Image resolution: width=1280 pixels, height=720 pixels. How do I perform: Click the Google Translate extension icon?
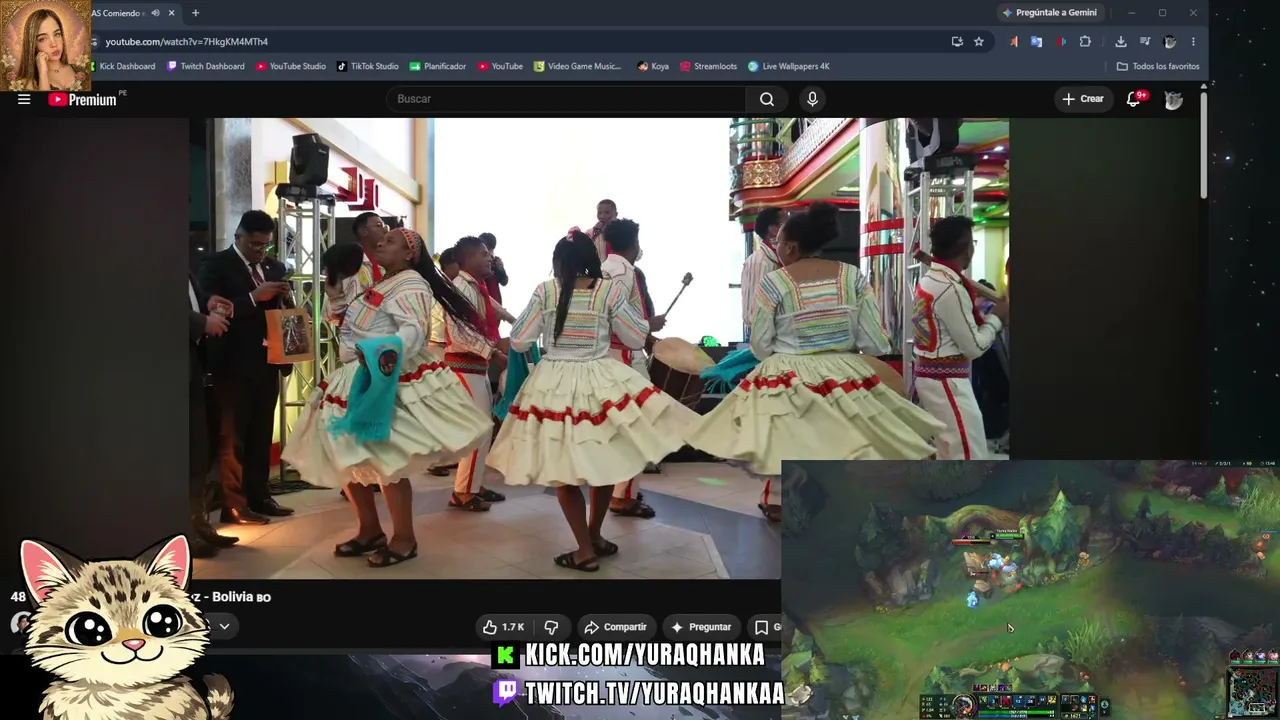(x=1037, y=42)
